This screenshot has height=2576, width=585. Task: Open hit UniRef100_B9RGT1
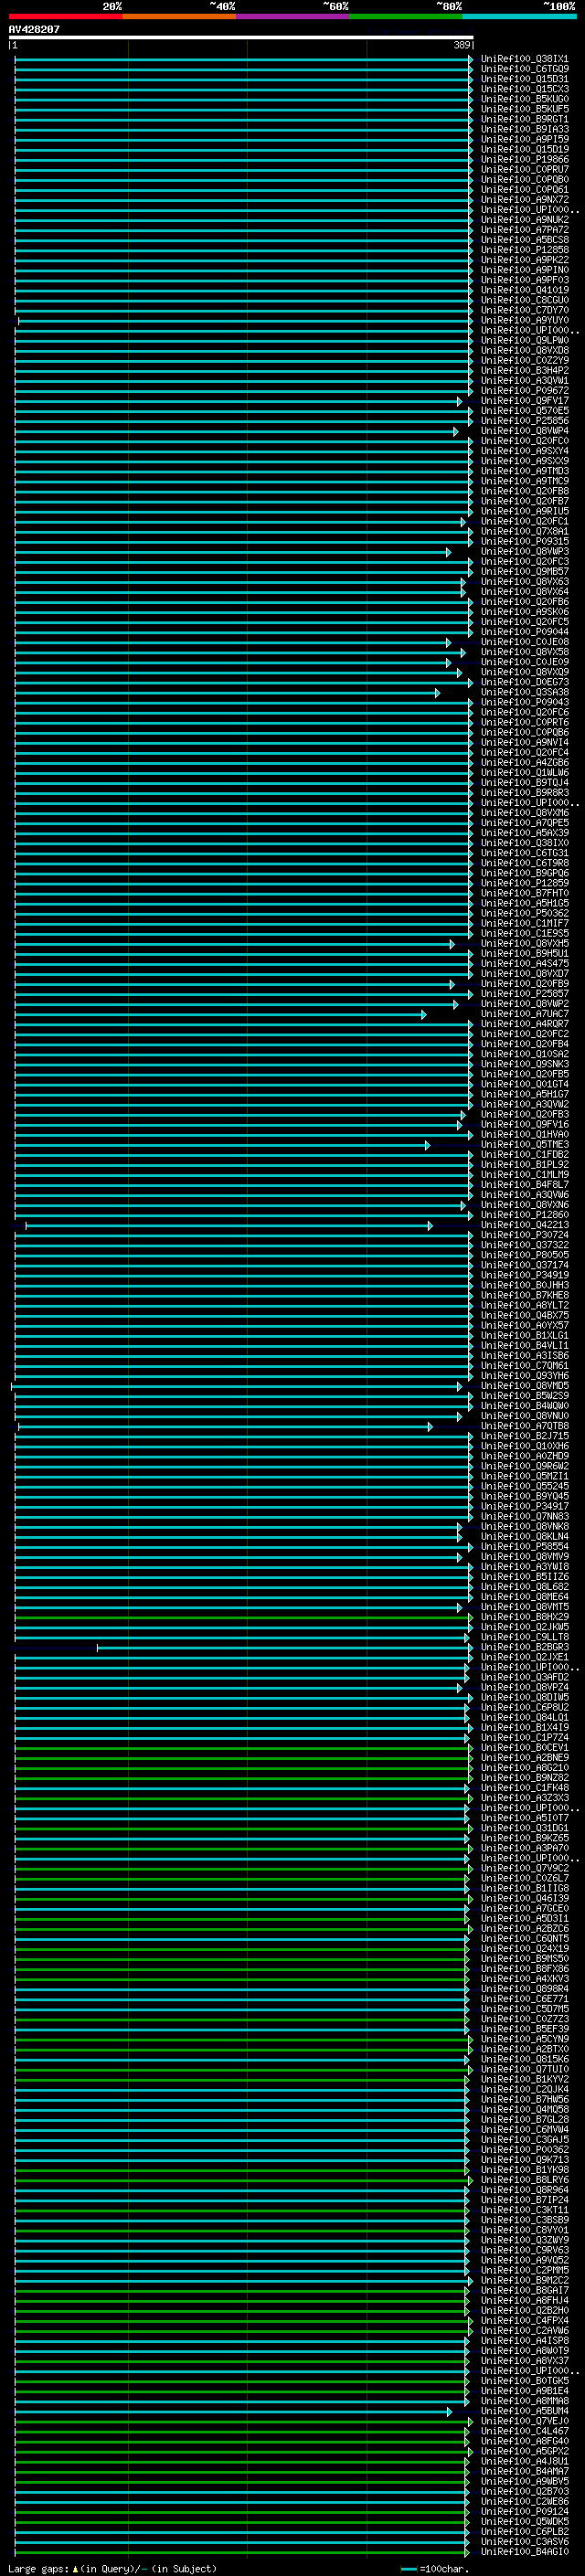(524, 119)
